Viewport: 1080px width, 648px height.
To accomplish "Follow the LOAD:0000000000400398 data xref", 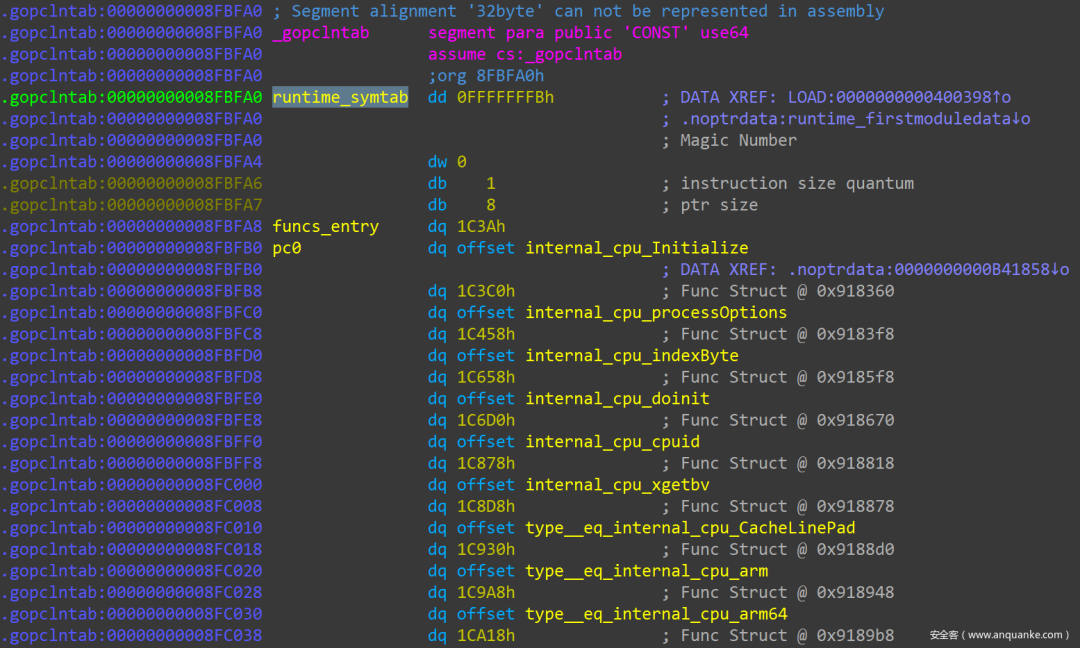I will click(x=899, y=97).
